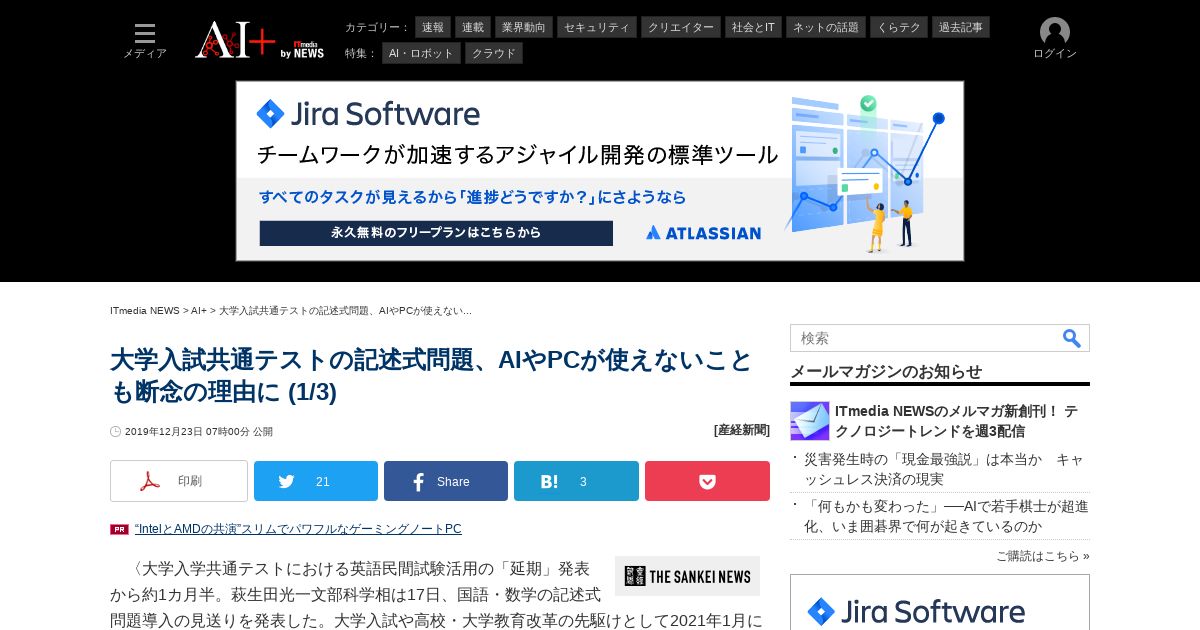Click The Sankei News logo

click(687, 576)
